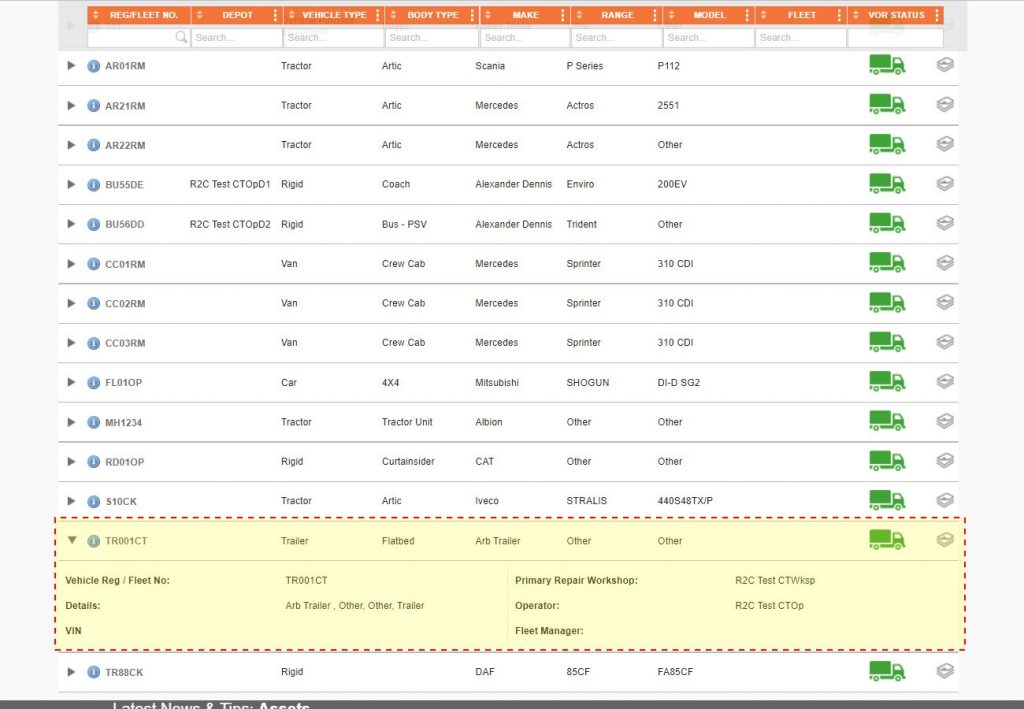Click the green truck icon on the RD01OP row
This screenshot has height=709, width=1024.
click(886, 461)
